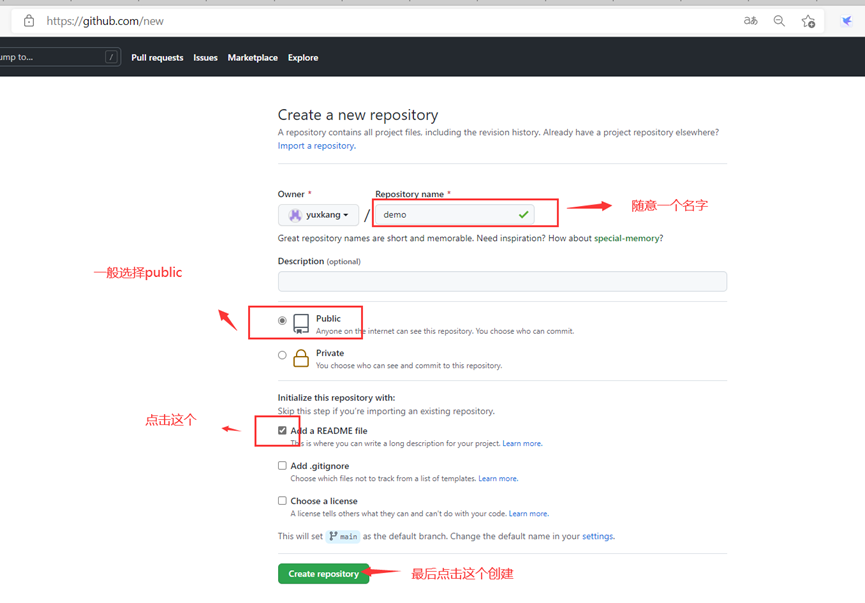Check the Choose a license checkbox
The image size is (865, 603).
[x=282, y=501]
